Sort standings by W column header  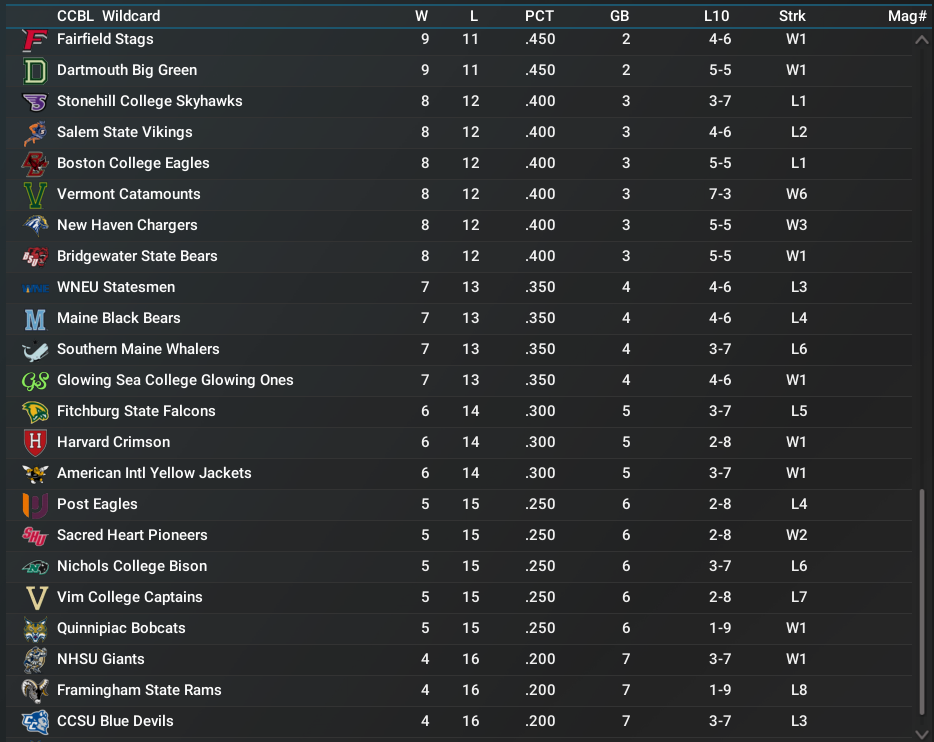tap(421, 16)
